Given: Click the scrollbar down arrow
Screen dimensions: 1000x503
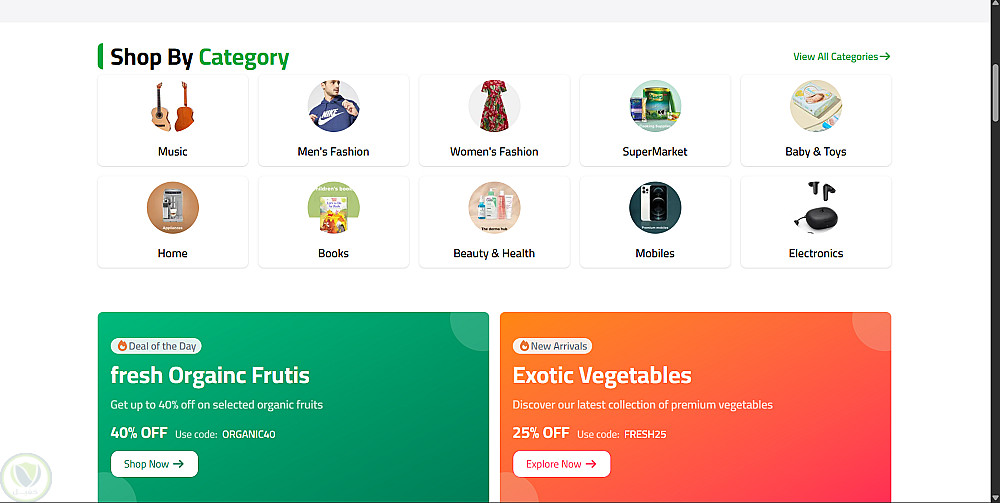Looking at the screenshot, I should 995,497.
